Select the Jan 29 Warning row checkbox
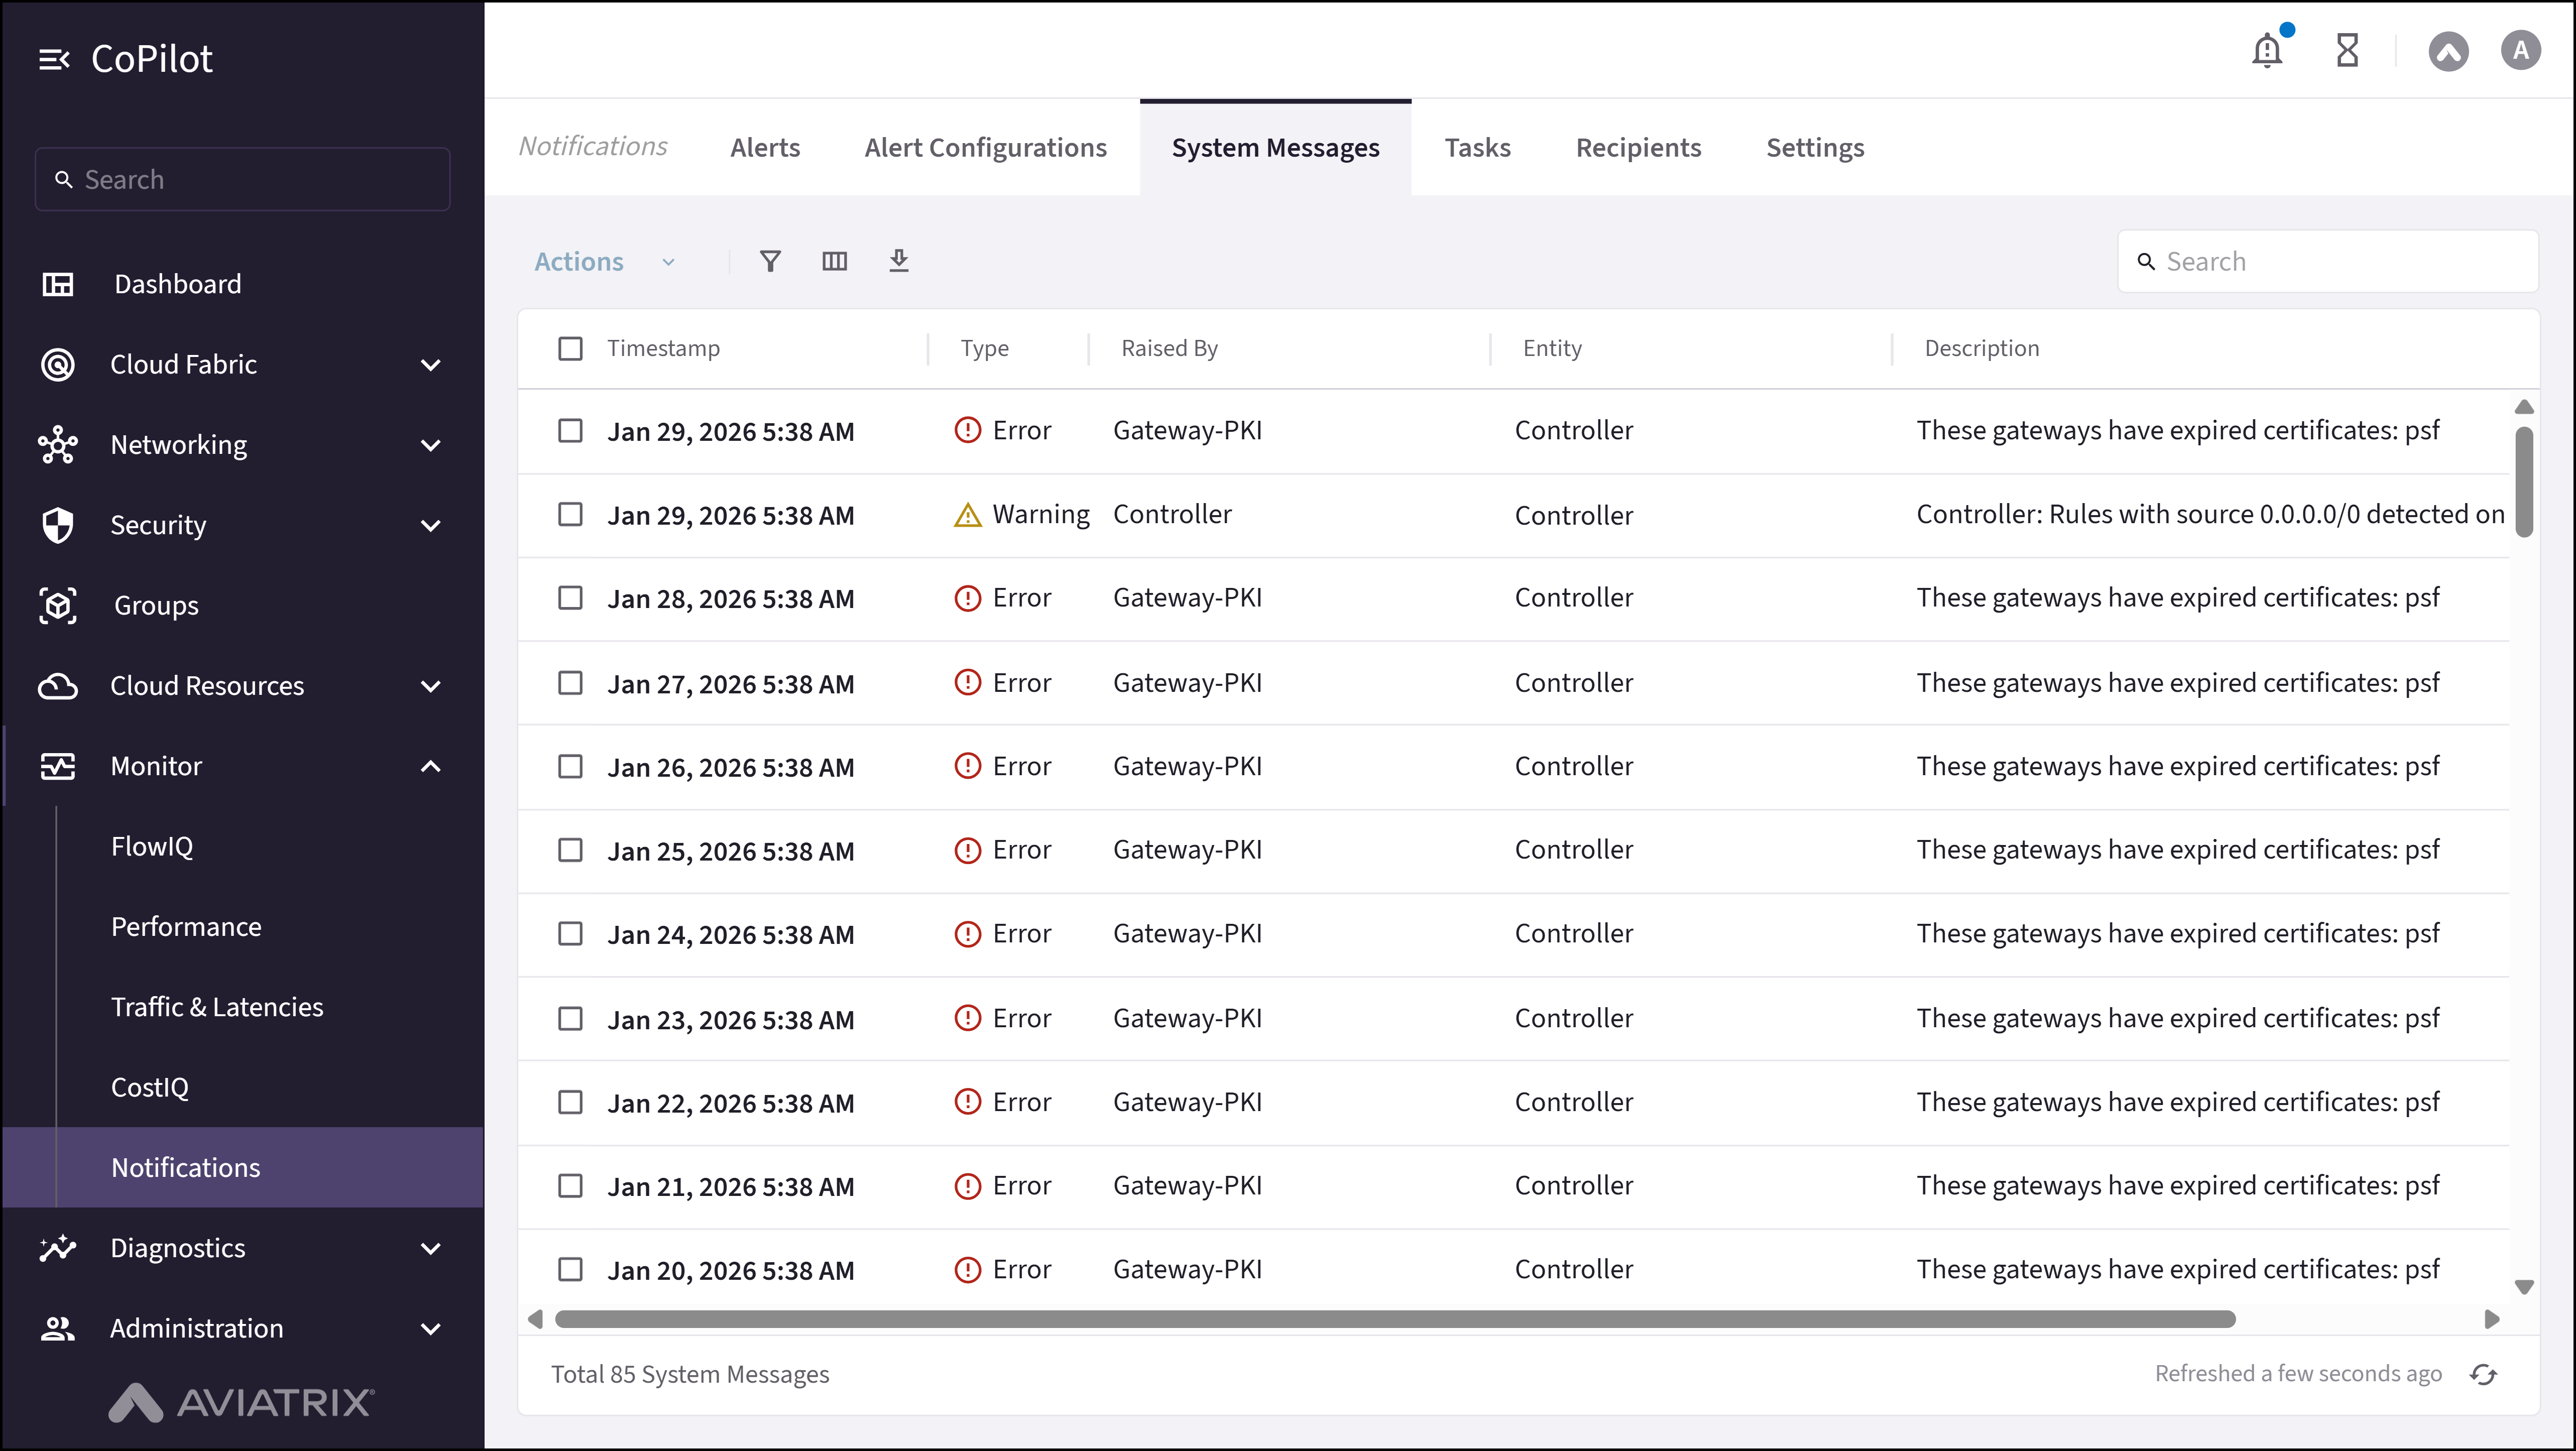Viewport: 2576px width, 1451px height. [x=571, y=514]
